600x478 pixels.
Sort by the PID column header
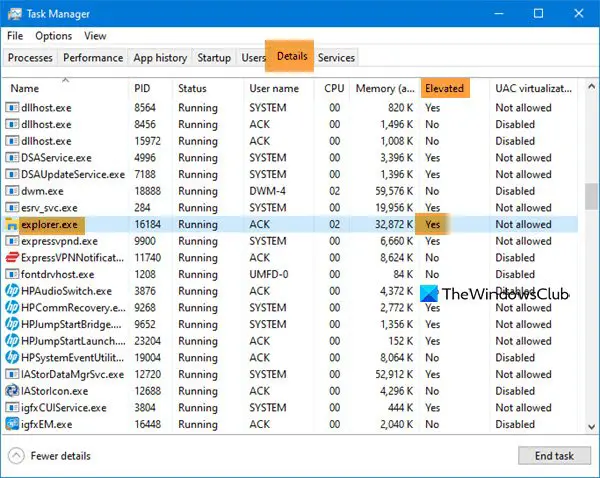tap(150, 88)
